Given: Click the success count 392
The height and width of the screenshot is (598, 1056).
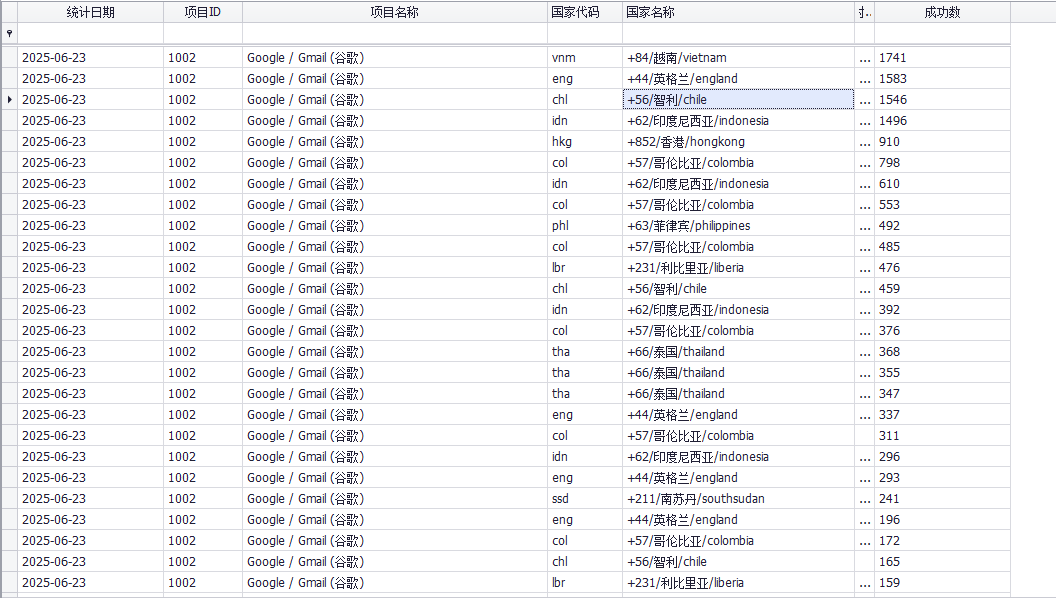Looking at the screenshot, I should point(942,310).
